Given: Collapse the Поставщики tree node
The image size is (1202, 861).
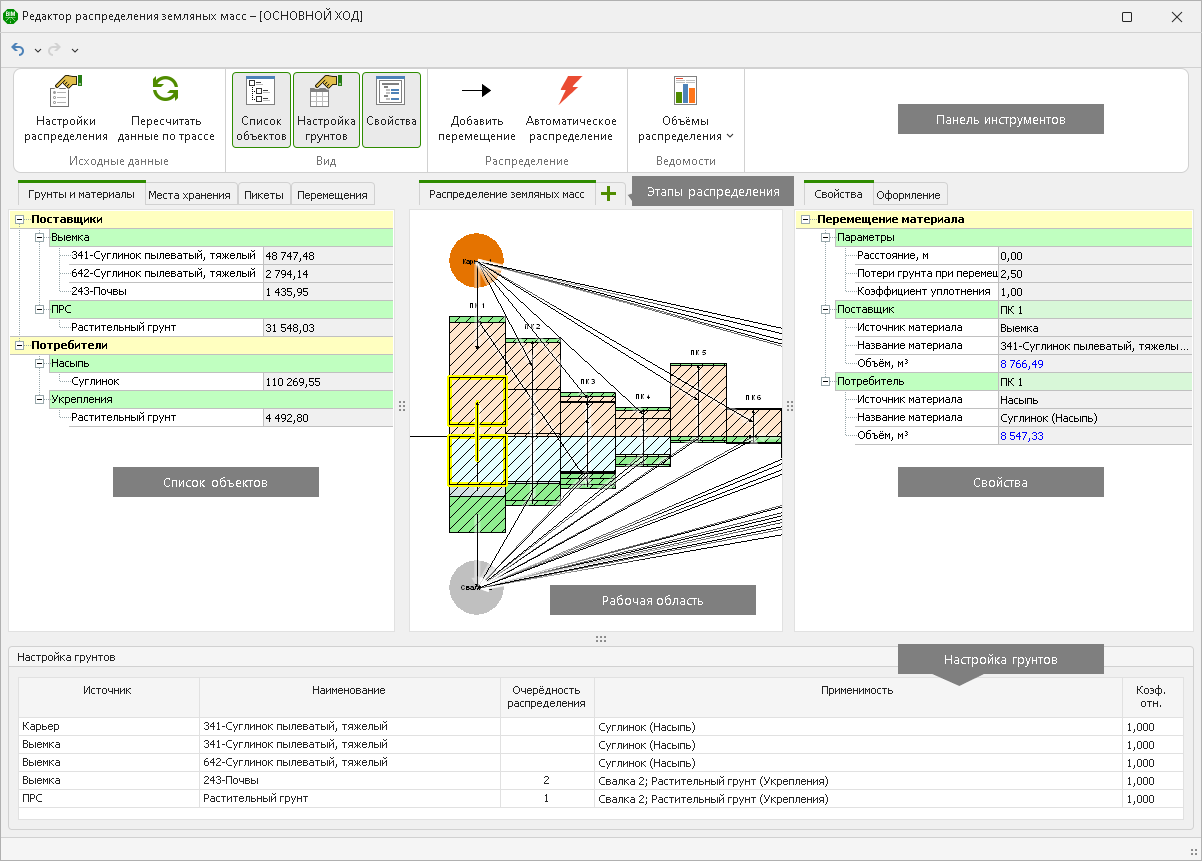Looking at the screenshot, I should point(20,219).
